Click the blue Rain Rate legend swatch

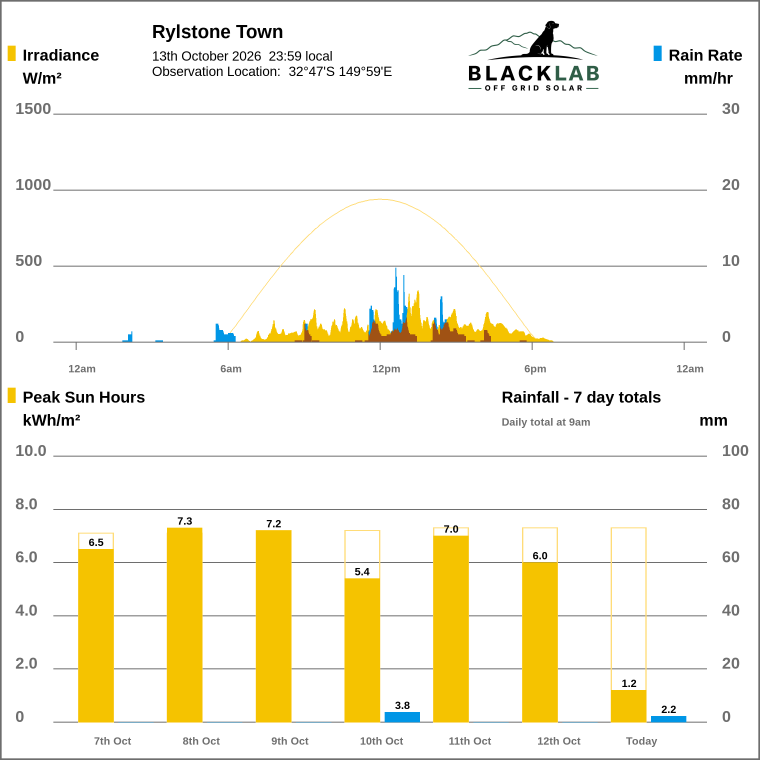[x=657, y=53]
